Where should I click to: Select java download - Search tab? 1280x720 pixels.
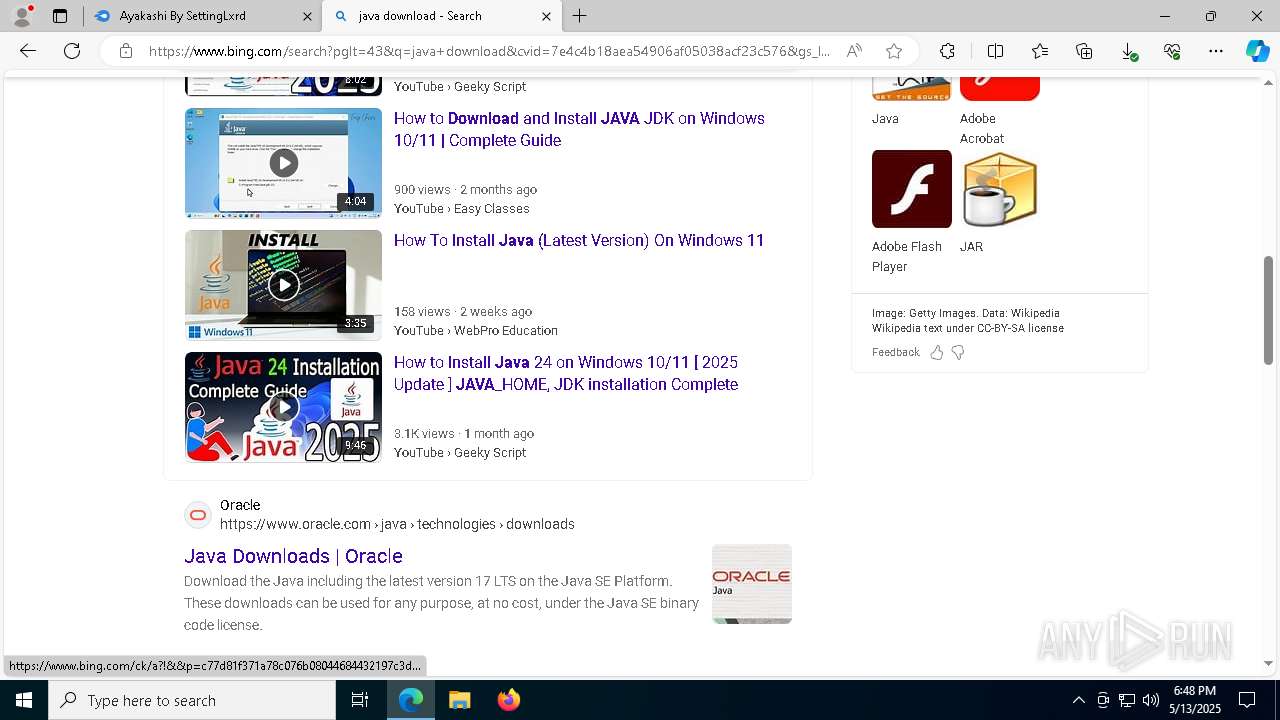(x=442, y=16)
